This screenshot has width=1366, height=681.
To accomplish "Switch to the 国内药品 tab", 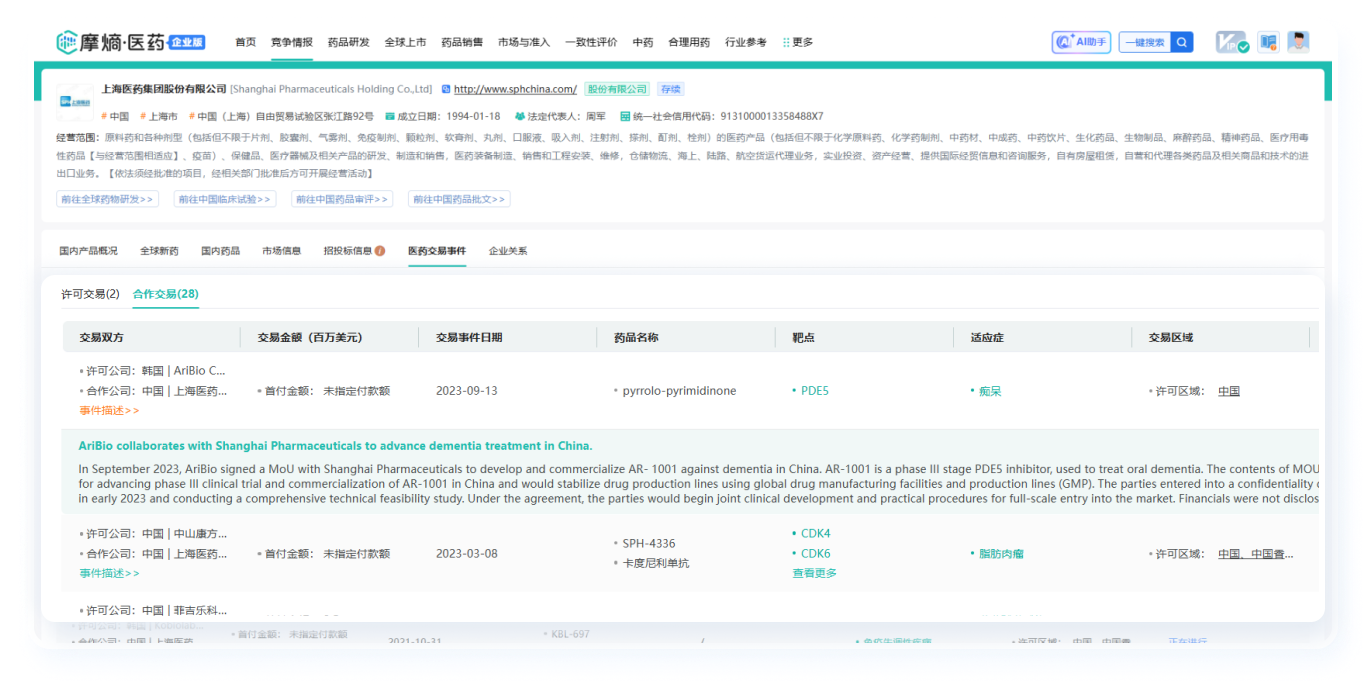I will [x=220, y=251].
